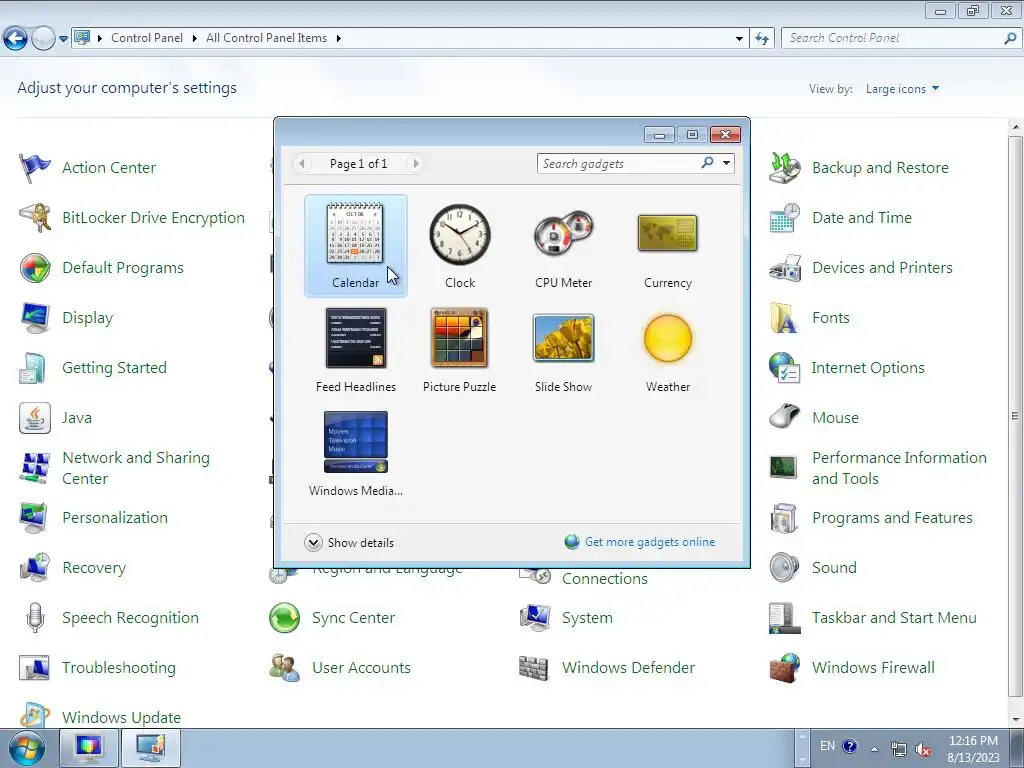Open Action Center flag icon
1024x768 pixels.
[x=35, y=168]
